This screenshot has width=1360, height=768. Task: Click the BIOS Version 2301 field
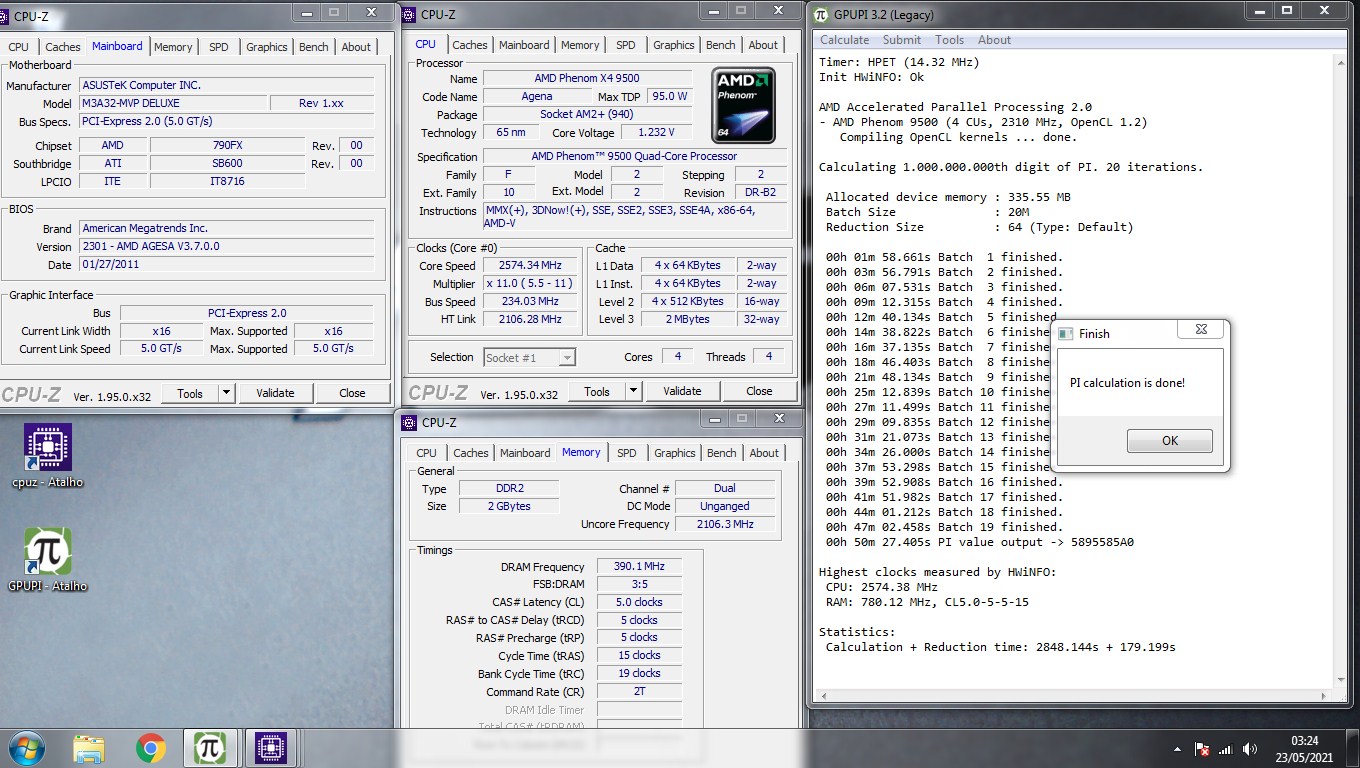(x=226, y=246)
